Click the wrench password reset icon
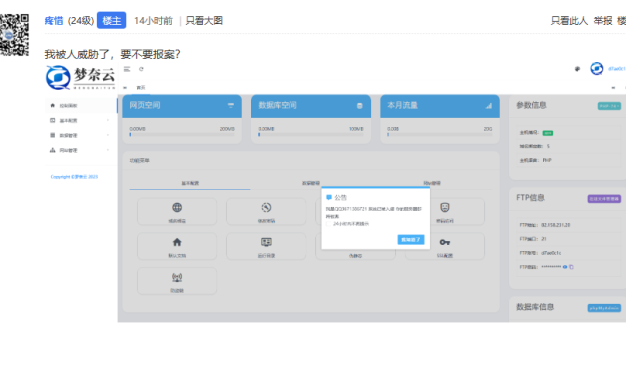The width and height of the screenshot is (626, 386). (266, 208)
